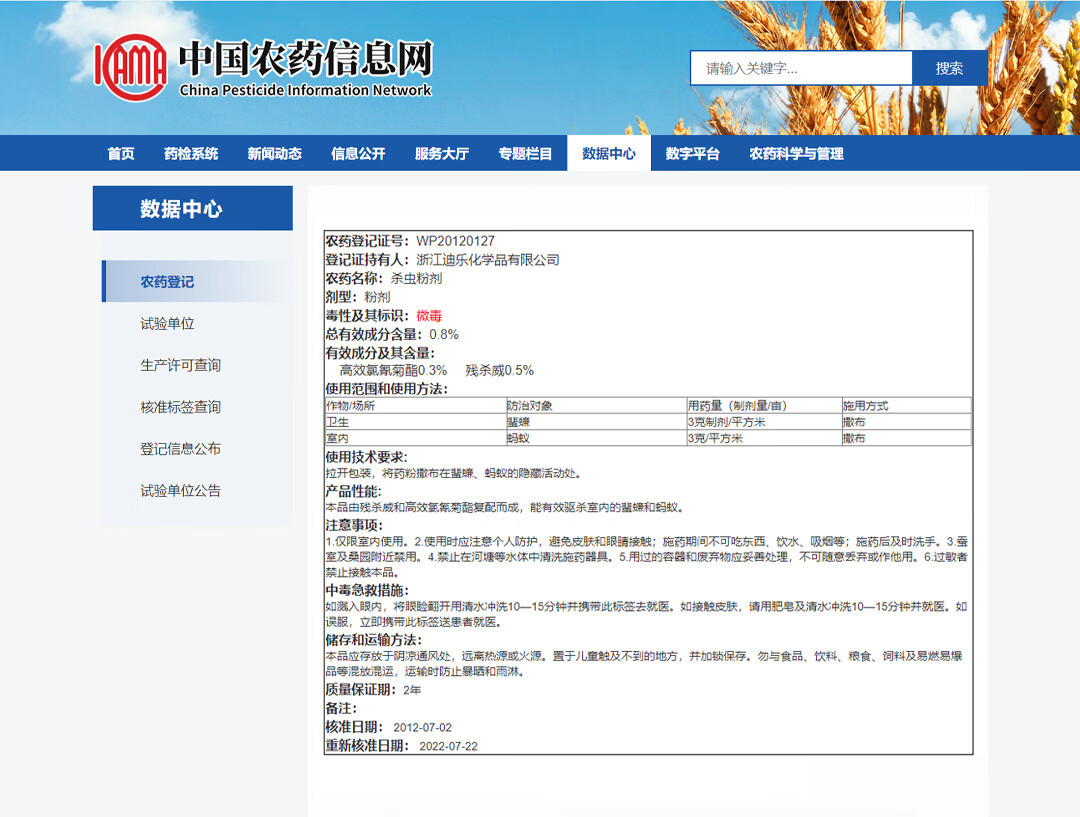Select 信息公开 in the navigation bar
Screen dimensions: 1080x817
(x=358, y=153)
